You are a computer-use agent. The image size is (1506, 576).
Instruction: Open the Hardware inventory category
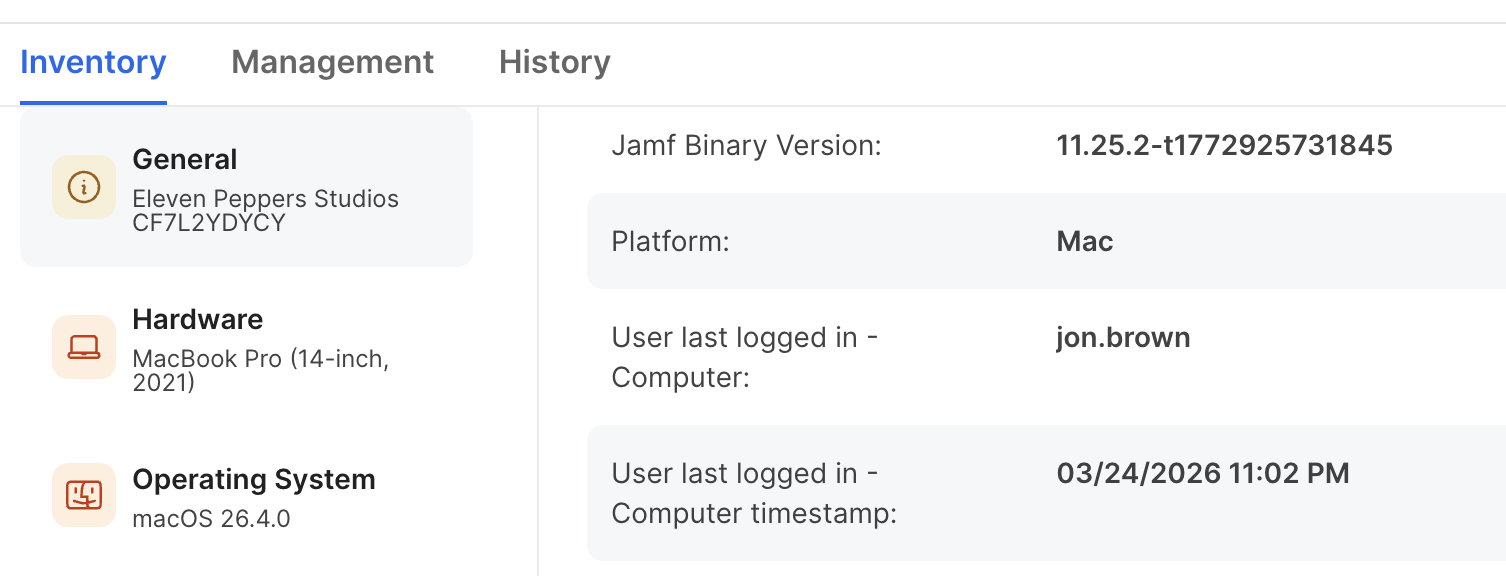pyautogui.click(x=197, y=318)
